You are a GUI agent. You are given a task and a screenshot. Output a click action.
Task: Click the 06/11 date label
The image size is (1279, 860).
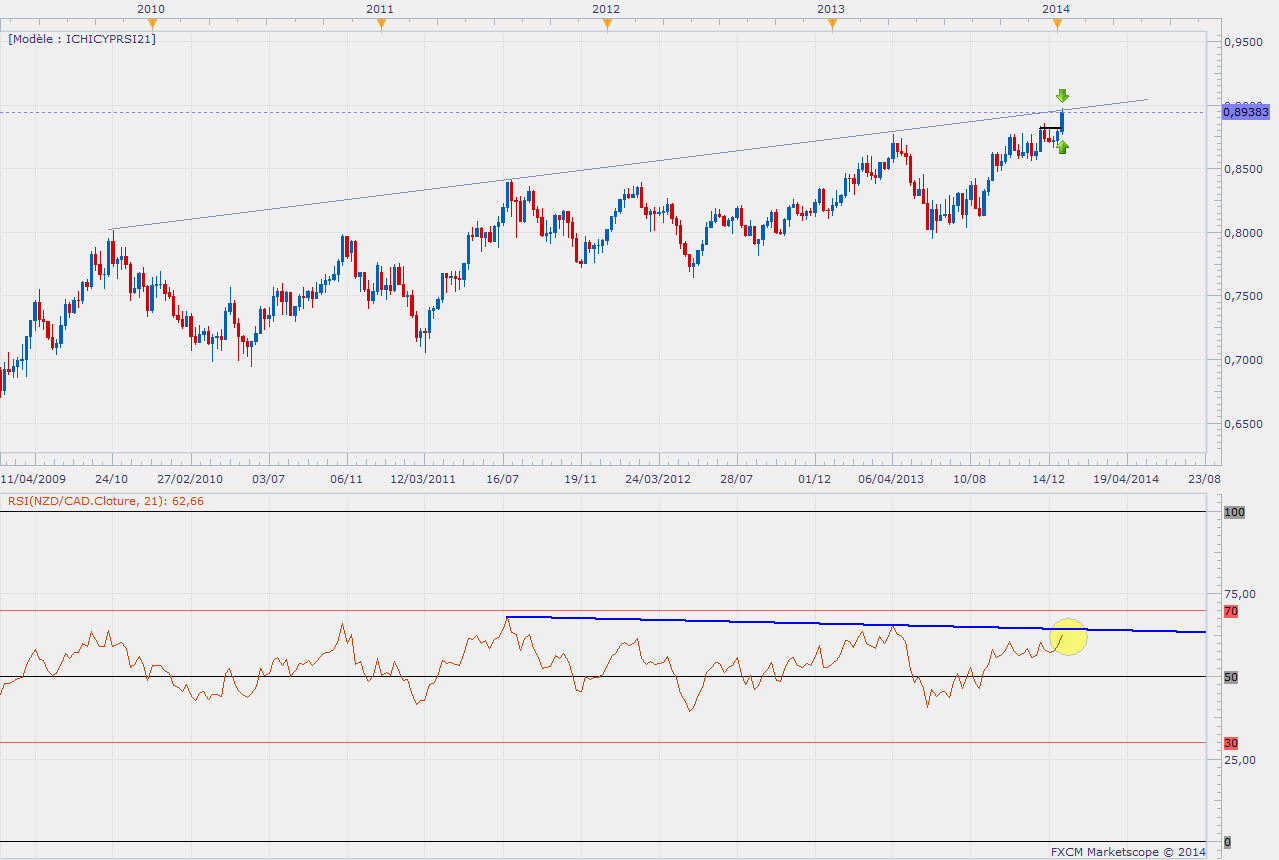pyautogui.click(x=345, y=479)
